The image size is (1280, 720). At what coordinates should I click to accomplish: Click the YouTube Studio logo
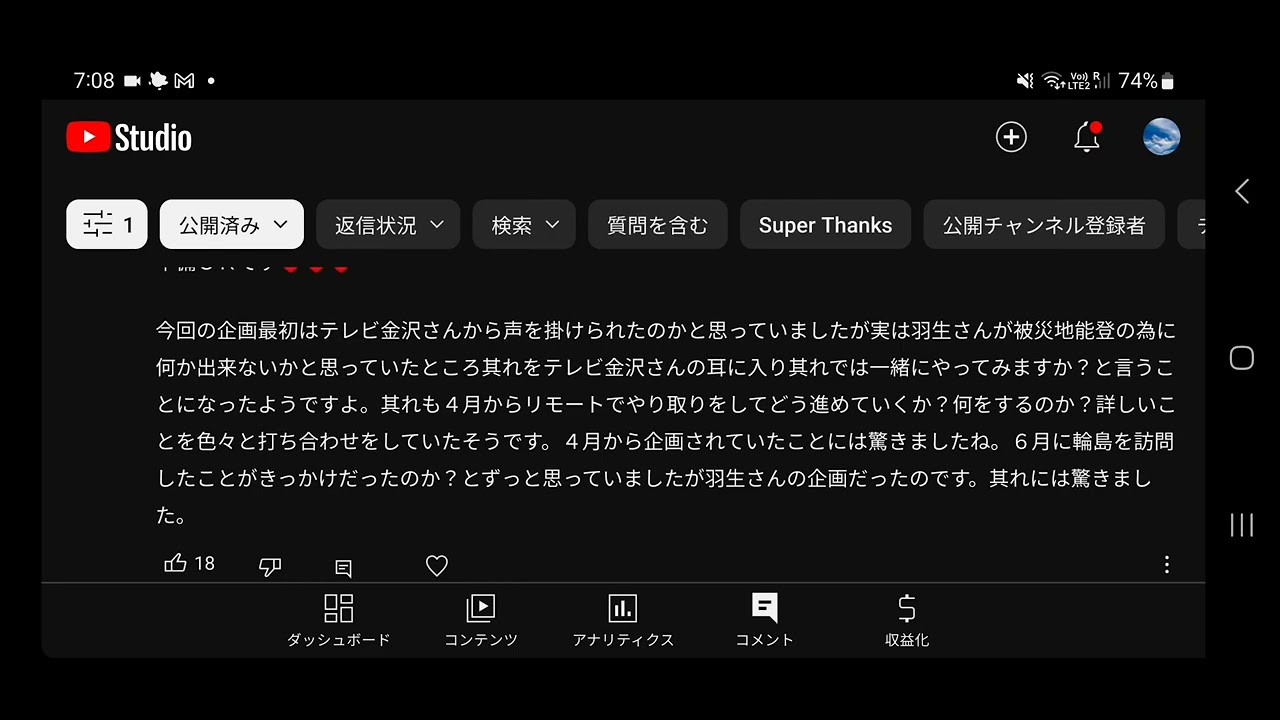click(x=129, y=137)
